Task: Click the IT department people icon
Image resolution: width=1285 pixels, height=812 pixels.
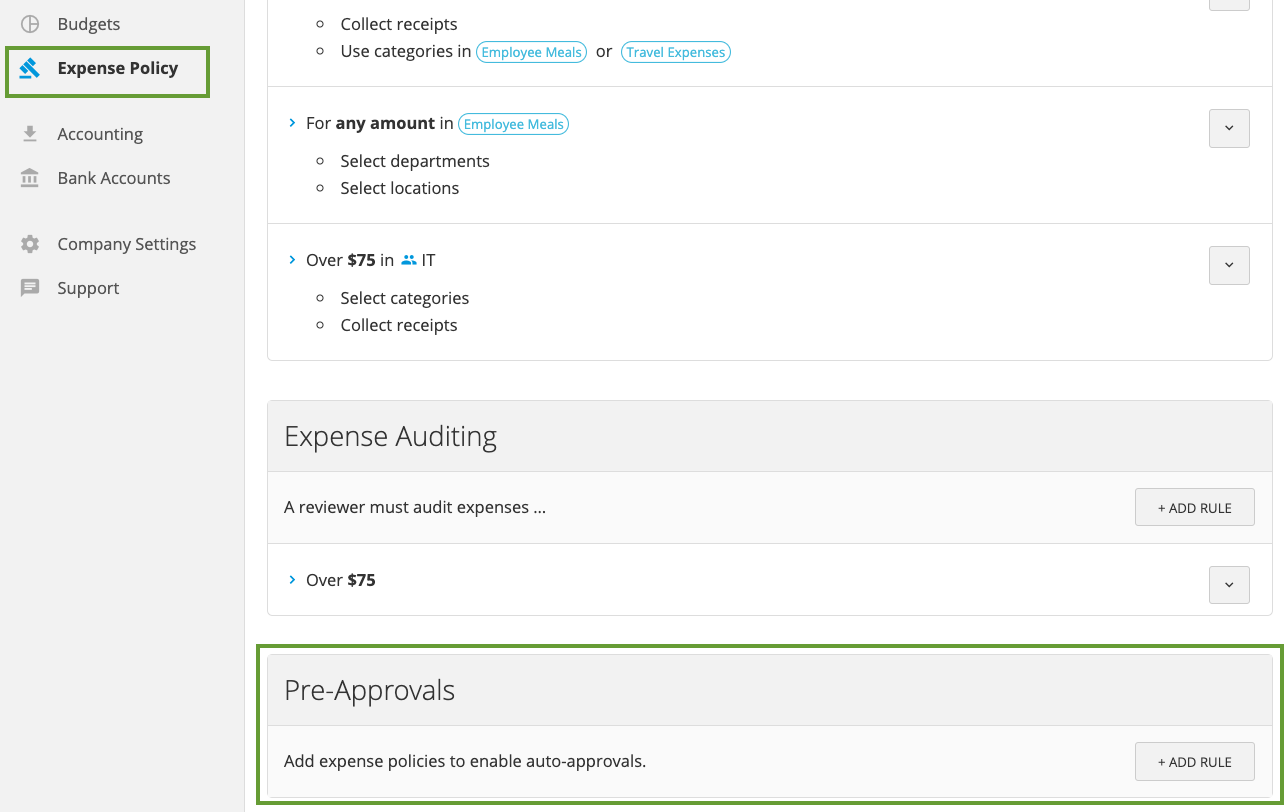Action: click(408, 260)
